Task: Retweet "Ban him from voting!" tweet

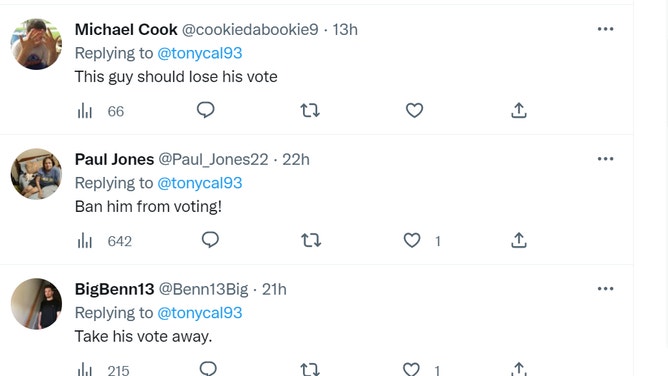Action: (x=311, y=241)
